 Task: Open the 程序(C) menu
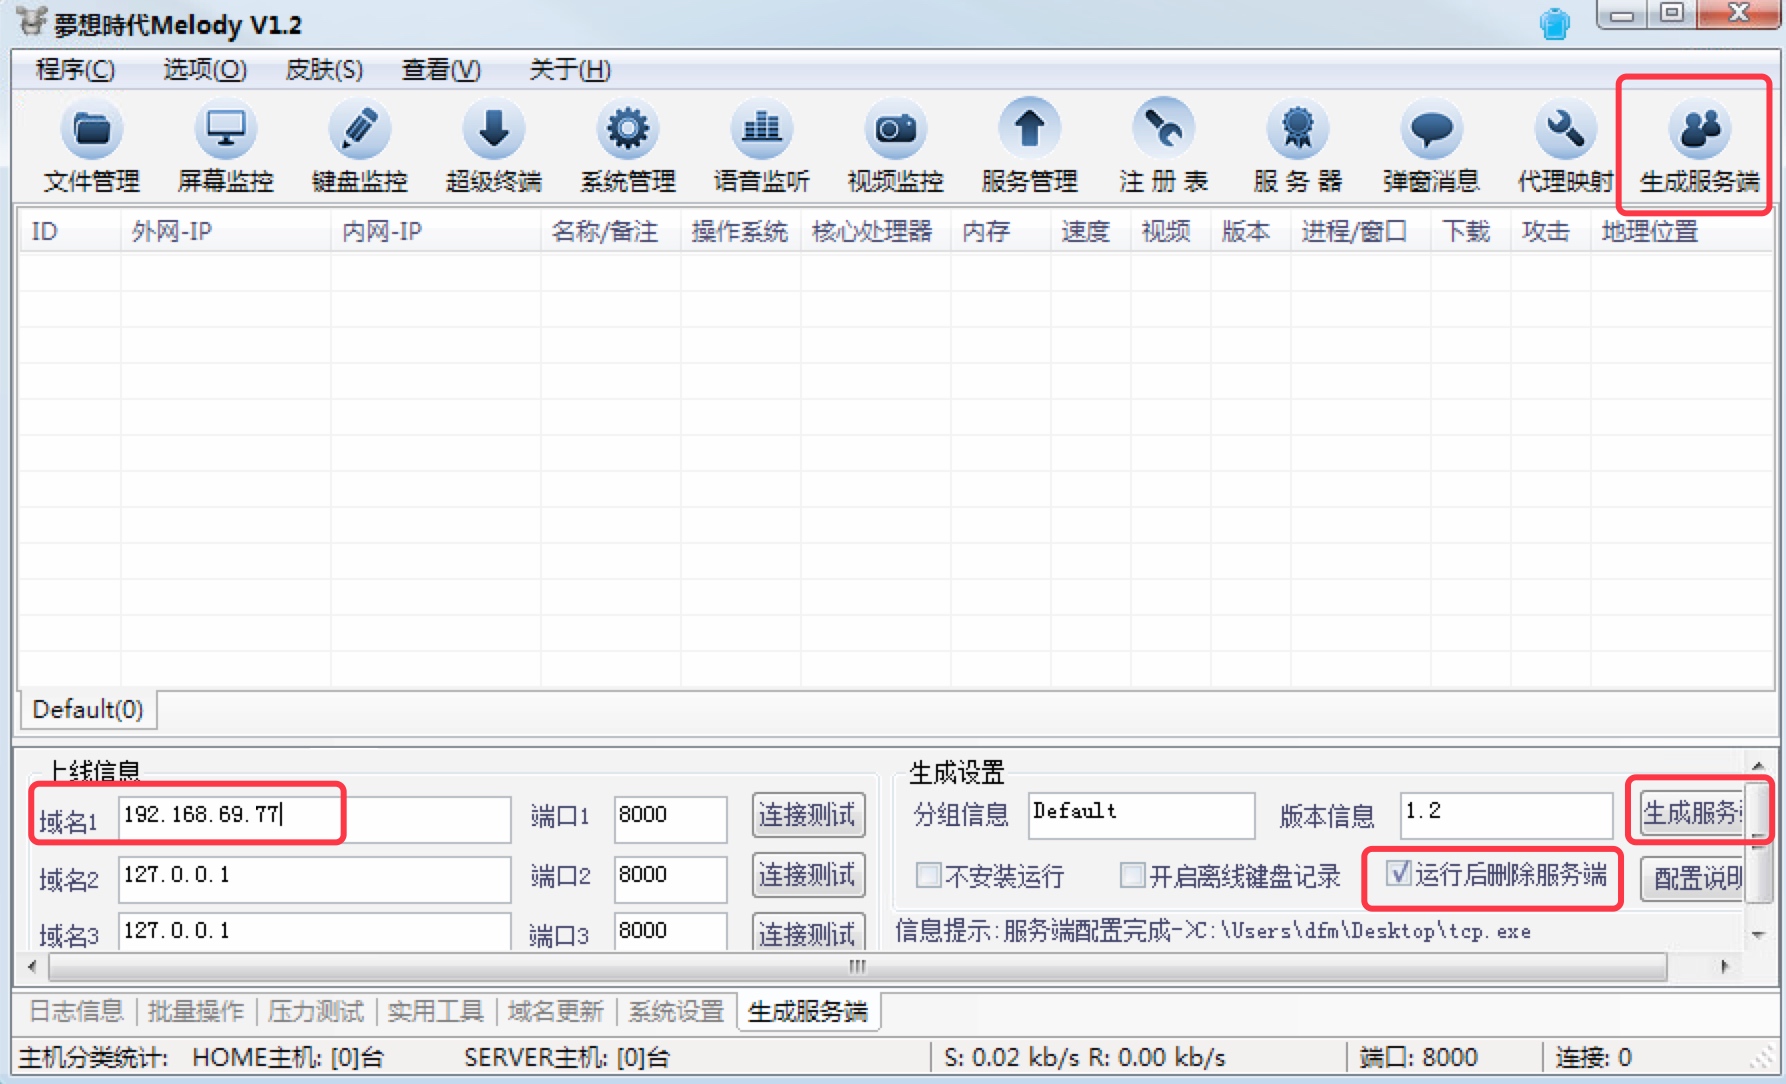click(x=75, y=70)
